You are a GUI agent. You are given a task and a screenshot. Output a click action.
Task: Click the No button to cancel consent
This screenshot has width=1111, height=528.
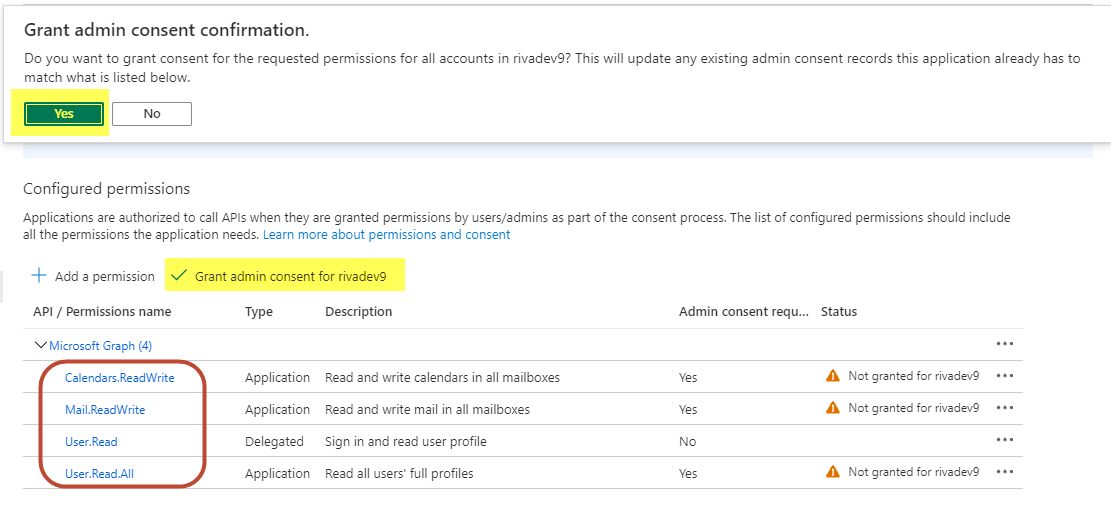click(x=152, y=114)
